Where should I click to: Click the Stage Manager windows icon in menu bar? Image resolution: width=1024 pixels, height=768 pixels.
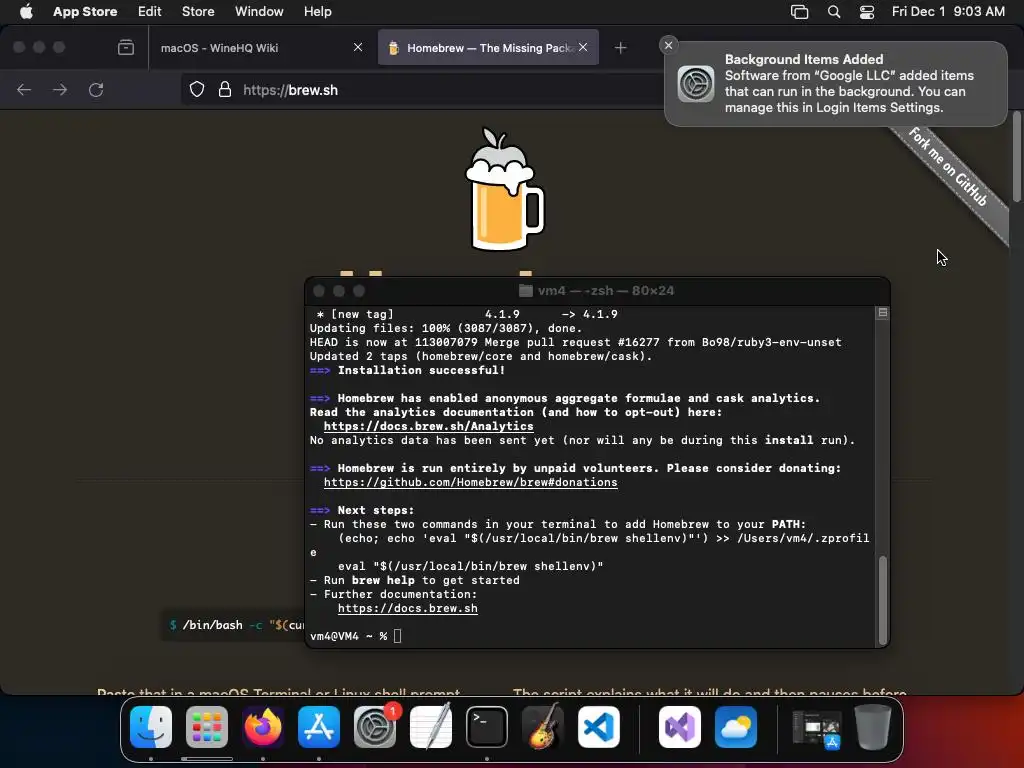coord(799,11)
